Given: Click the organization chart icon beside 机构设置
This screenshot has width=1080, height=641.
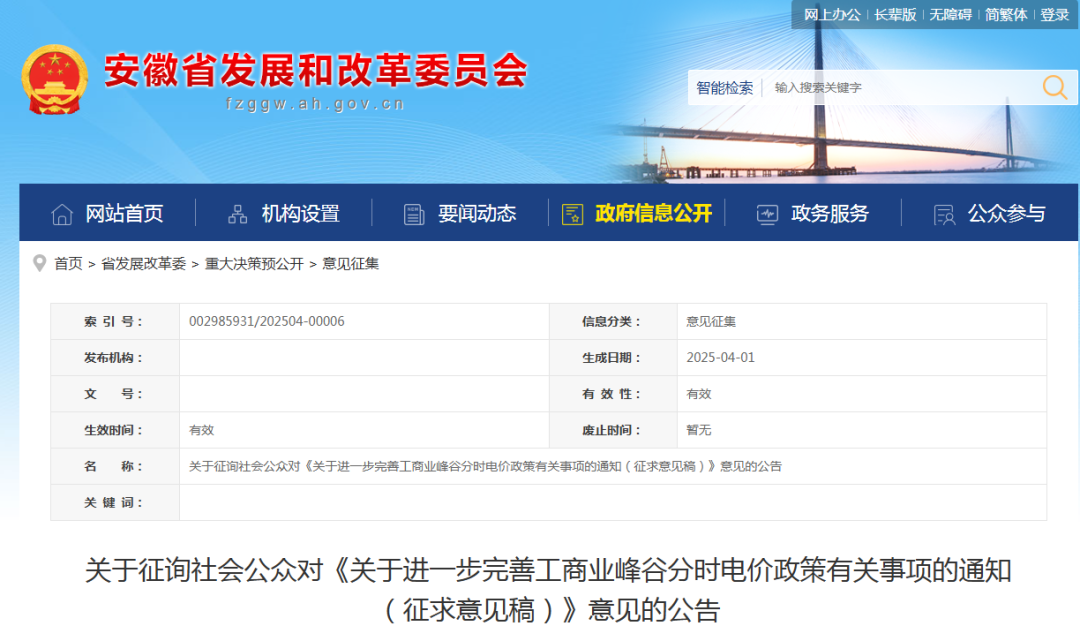Looking at the screenshot, I should 238,214.
